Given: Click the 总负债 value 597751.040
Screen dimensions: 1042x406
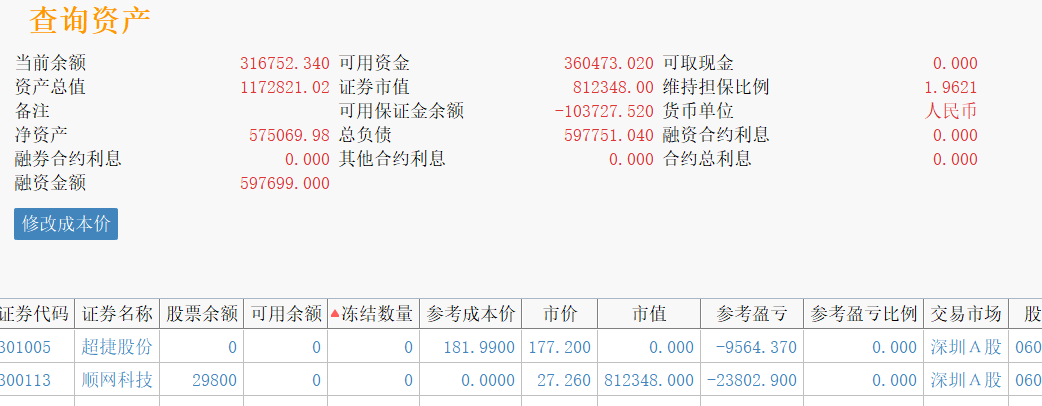Looking at the screenshot, I should pos(609,136).
